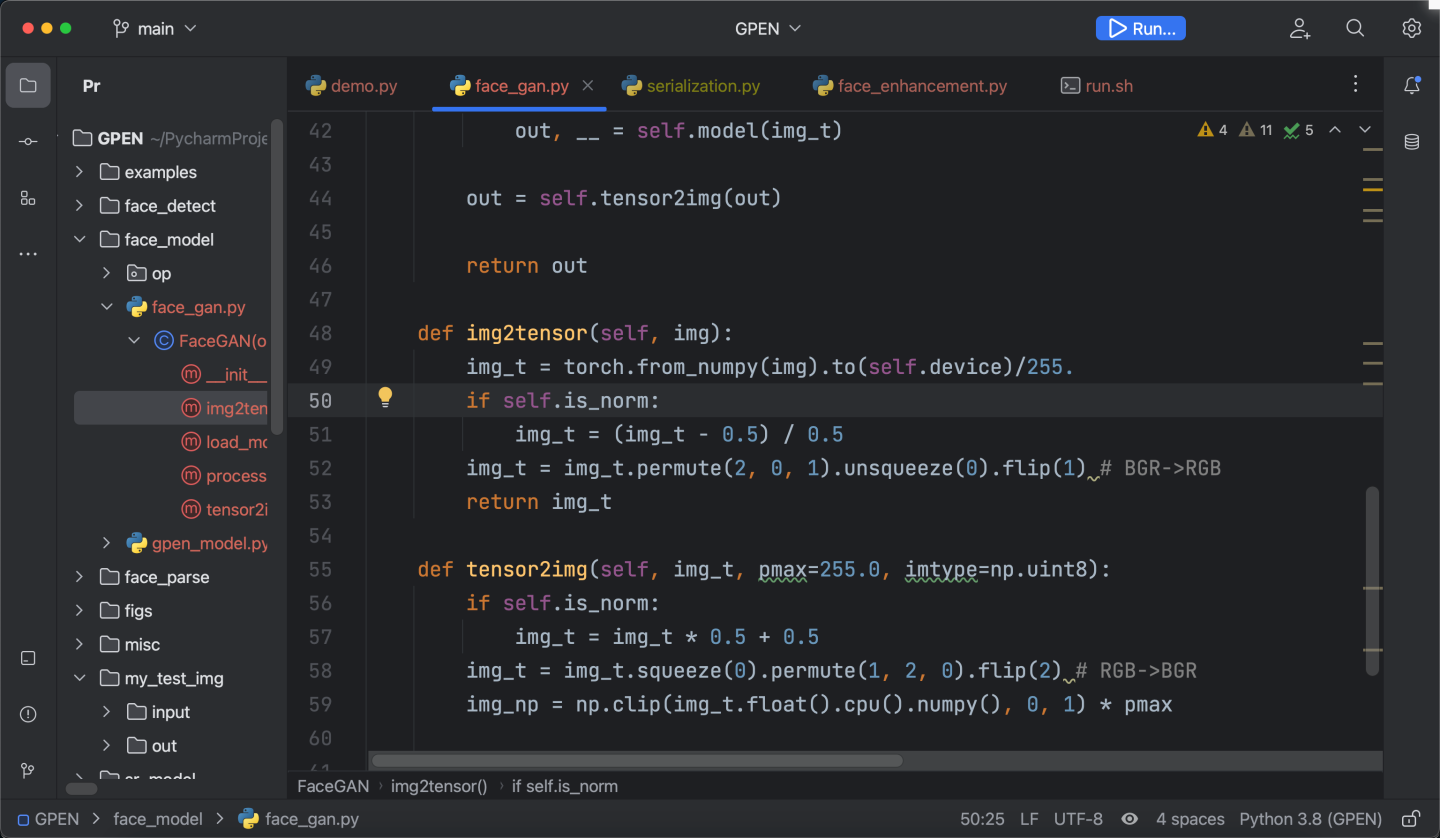Open the Project tool window icon

pyautogui.click(x=28, y=84)
